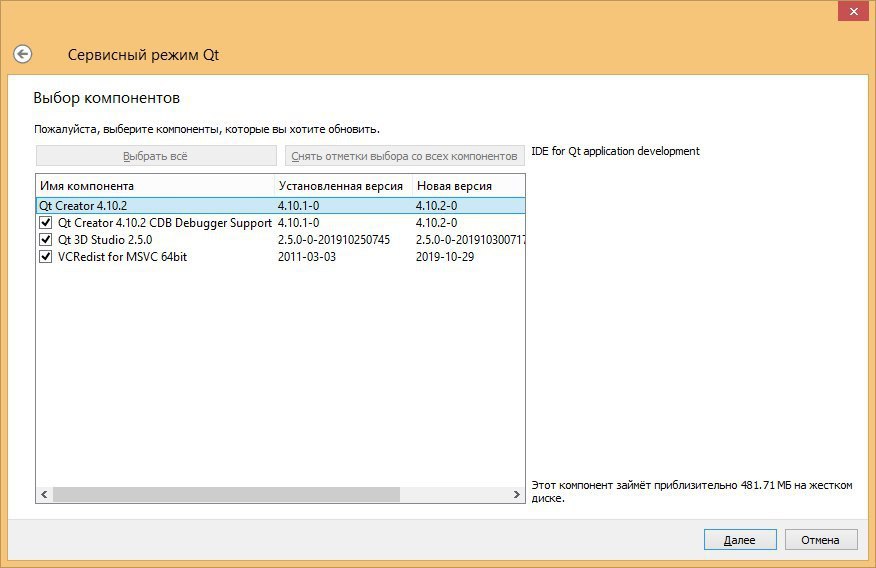Uncheck VCRedist for MSVC 64bit
Screen dimensions: 876x568
[x=46, y=257]
